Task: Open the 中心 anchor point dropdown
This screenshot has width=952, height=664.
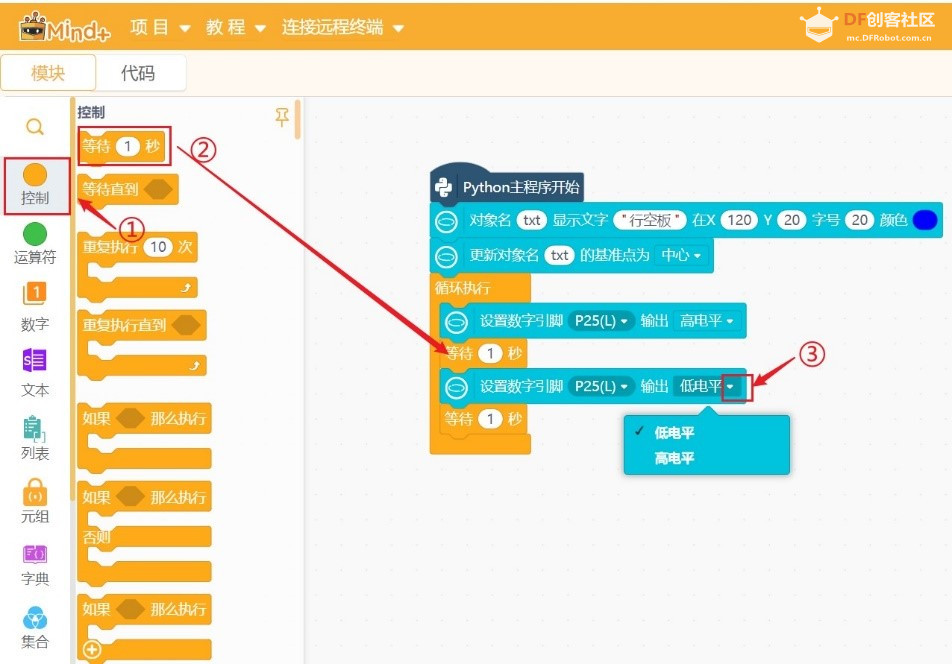Action: point(681,255)
